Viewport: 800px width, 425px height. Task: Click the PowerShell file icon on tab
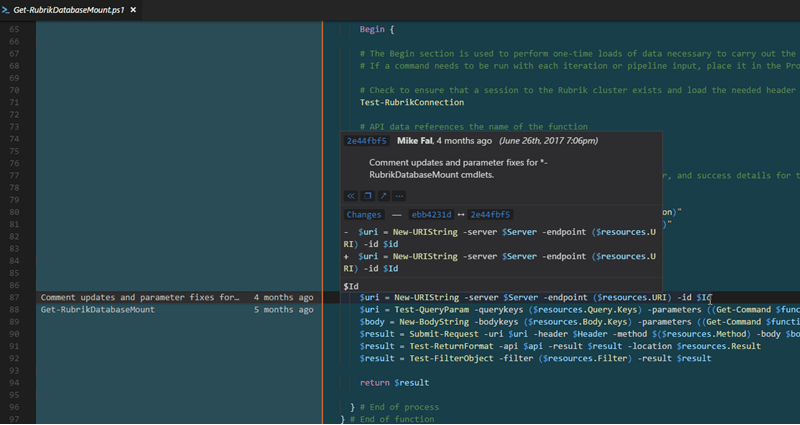(8, 10)
